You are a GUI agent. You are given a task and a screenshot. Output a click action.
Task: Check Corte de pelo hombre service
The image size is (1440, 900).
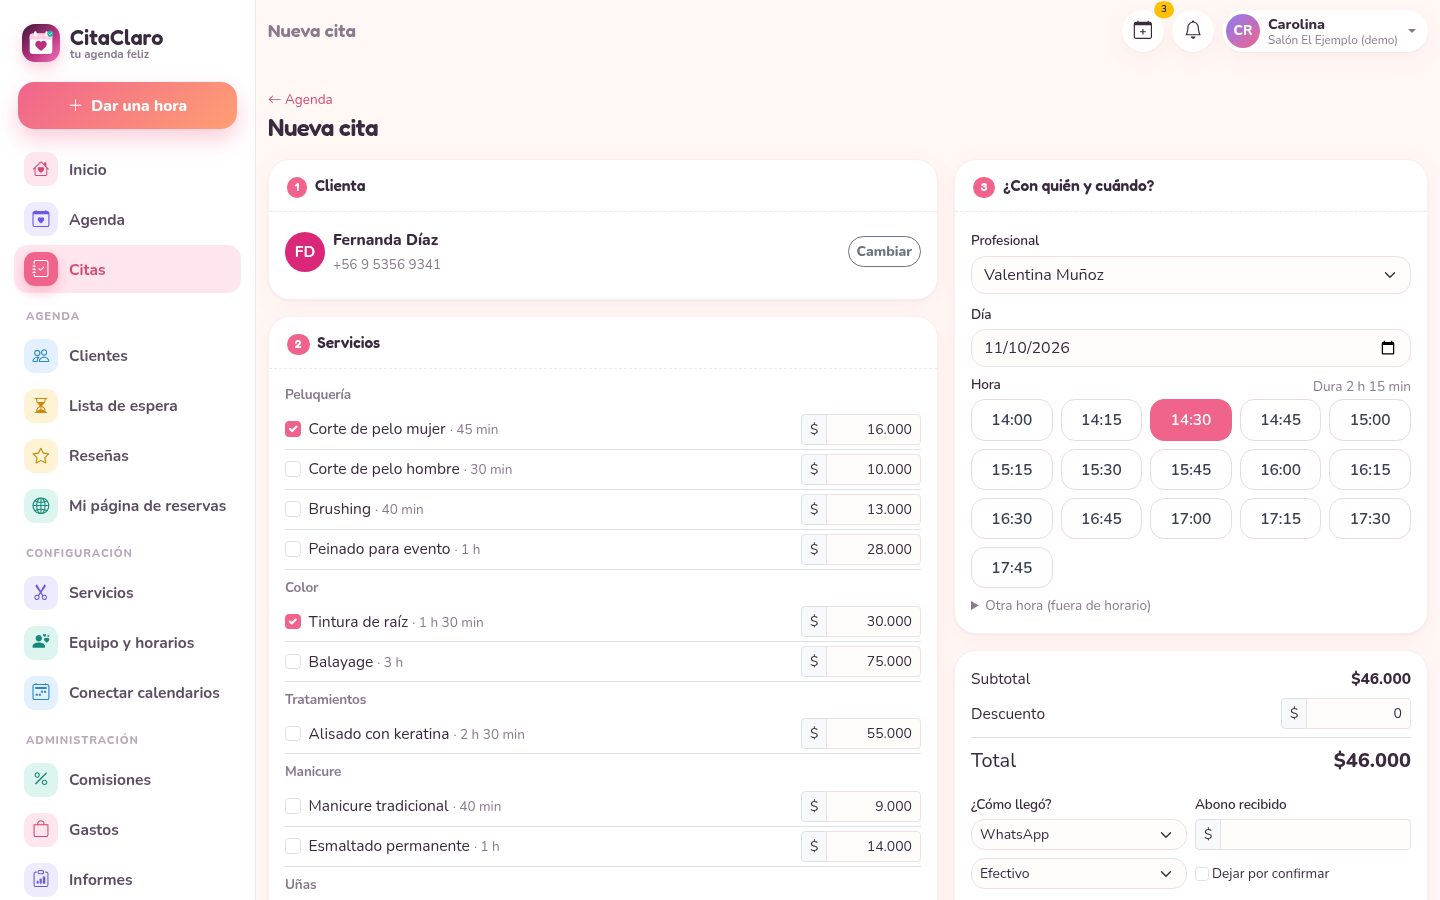pos(293,469)
